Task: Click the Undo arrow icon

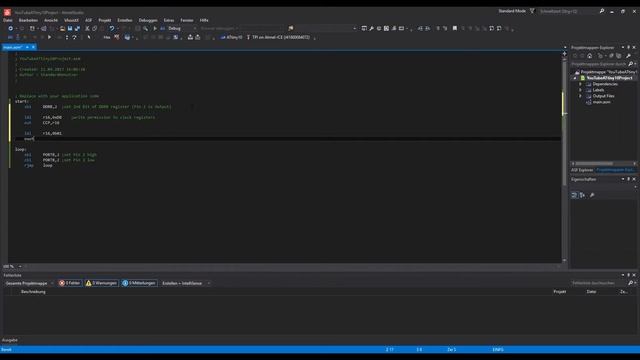Action: 111,29
